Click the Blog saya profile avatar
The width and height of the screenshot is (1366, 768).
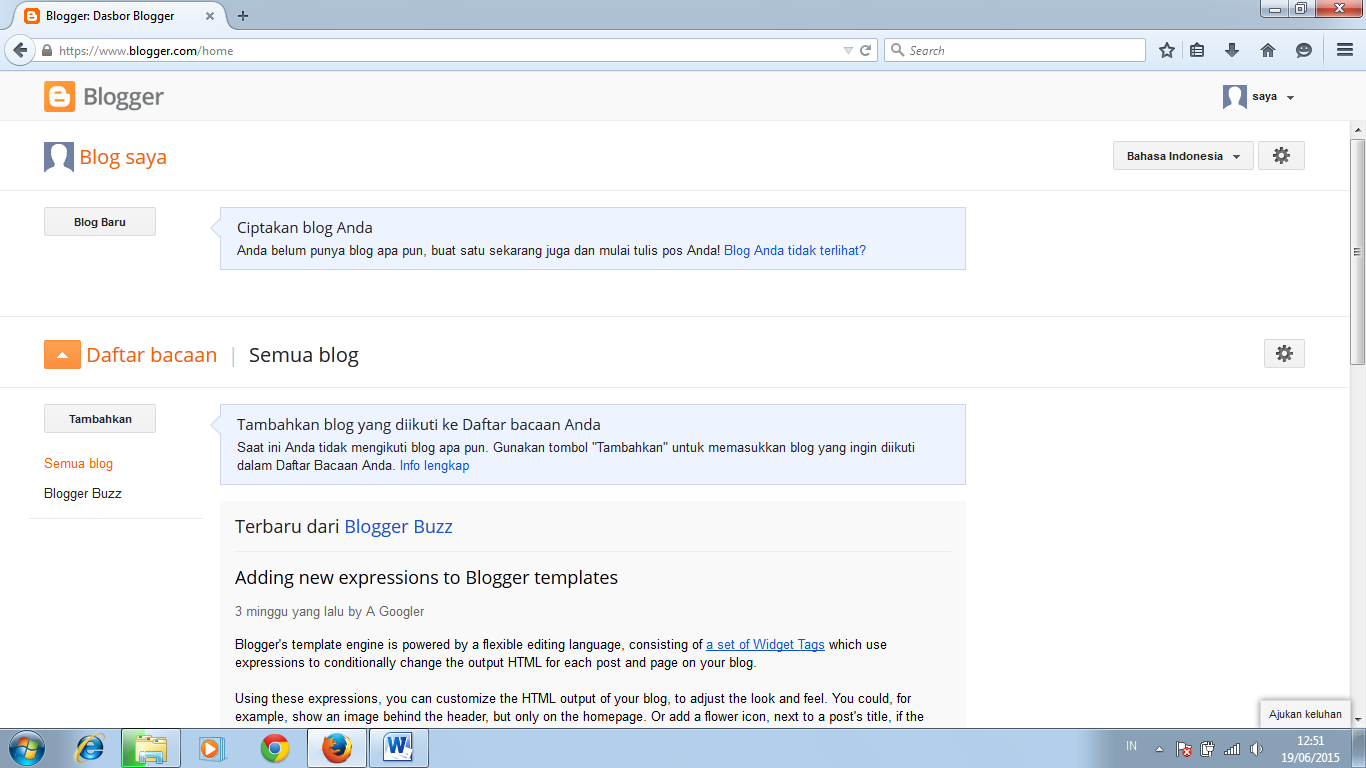[x=59, y=157]
